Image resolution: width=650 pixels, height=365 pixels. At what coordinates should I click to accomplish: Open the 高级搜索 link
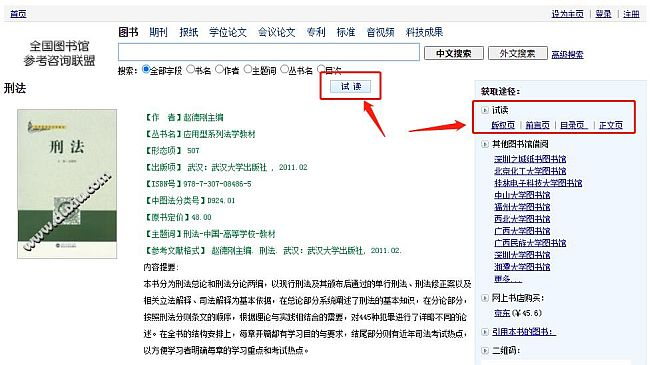click(568, 54)
